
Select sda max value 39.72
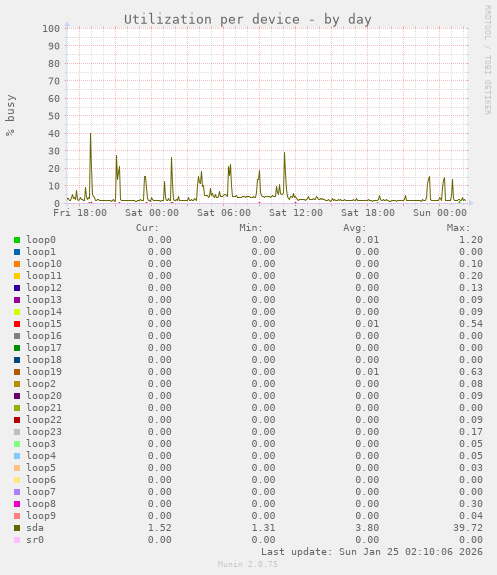[468, 528]
